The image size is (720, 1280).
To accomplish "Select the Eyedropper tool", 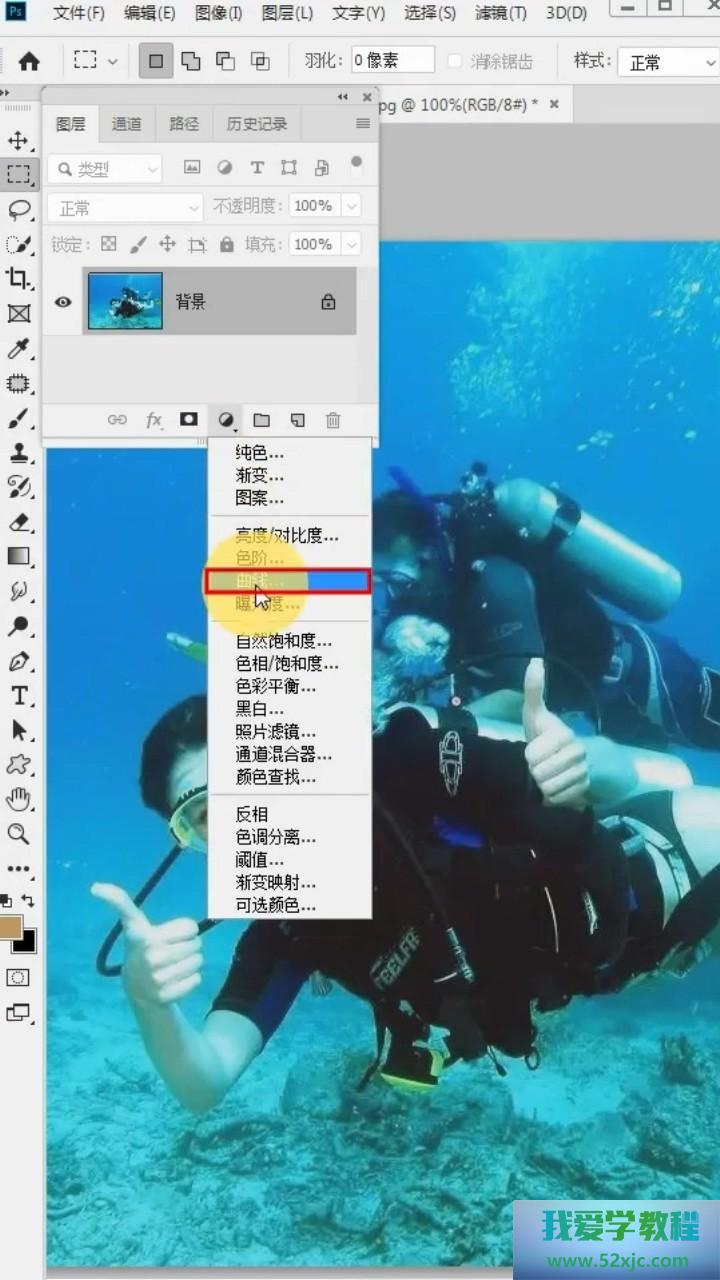I will point(18,348).
